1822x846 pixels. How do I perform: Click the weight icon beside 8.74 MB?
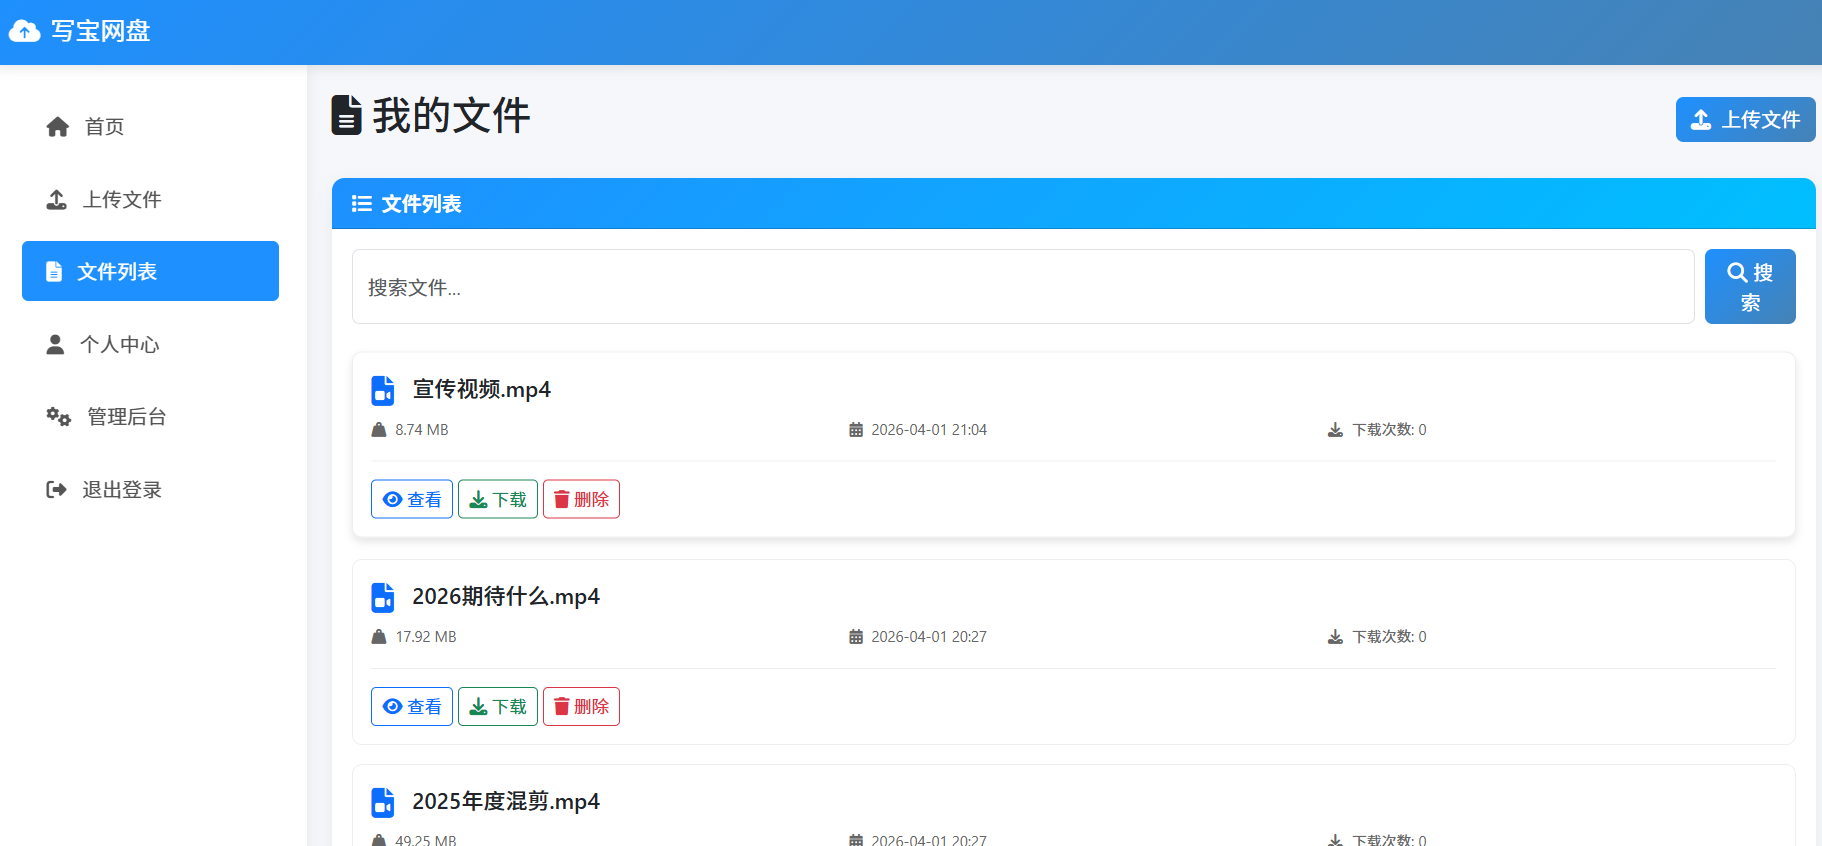point(379,430)
